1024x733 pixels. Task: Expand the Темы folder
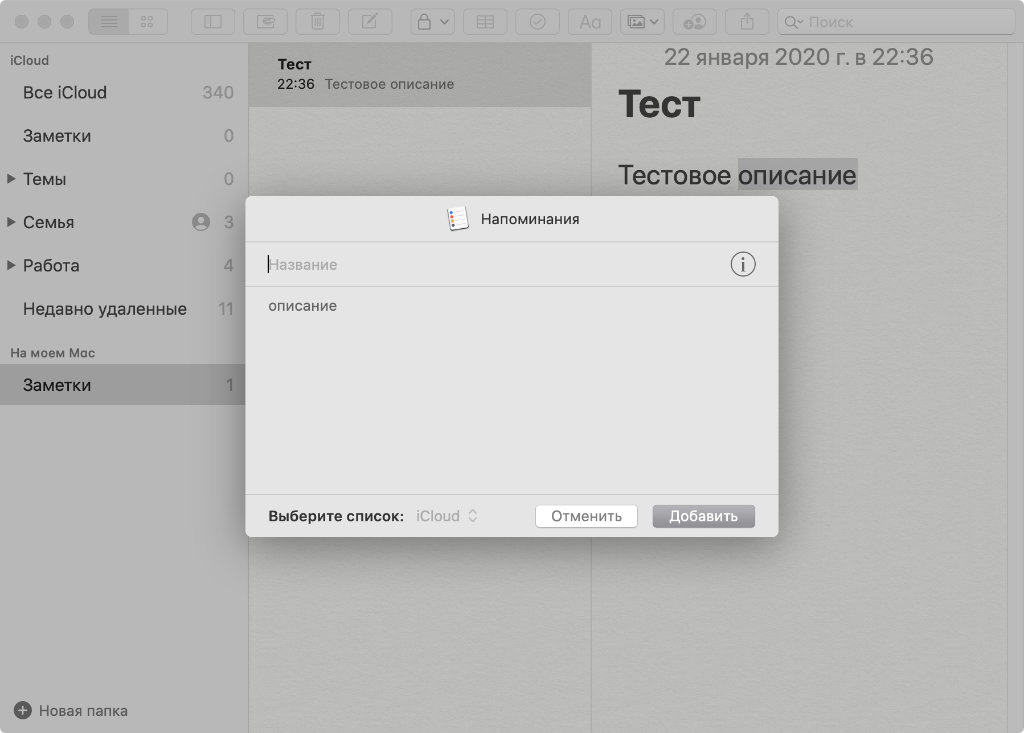click(11, 179)
